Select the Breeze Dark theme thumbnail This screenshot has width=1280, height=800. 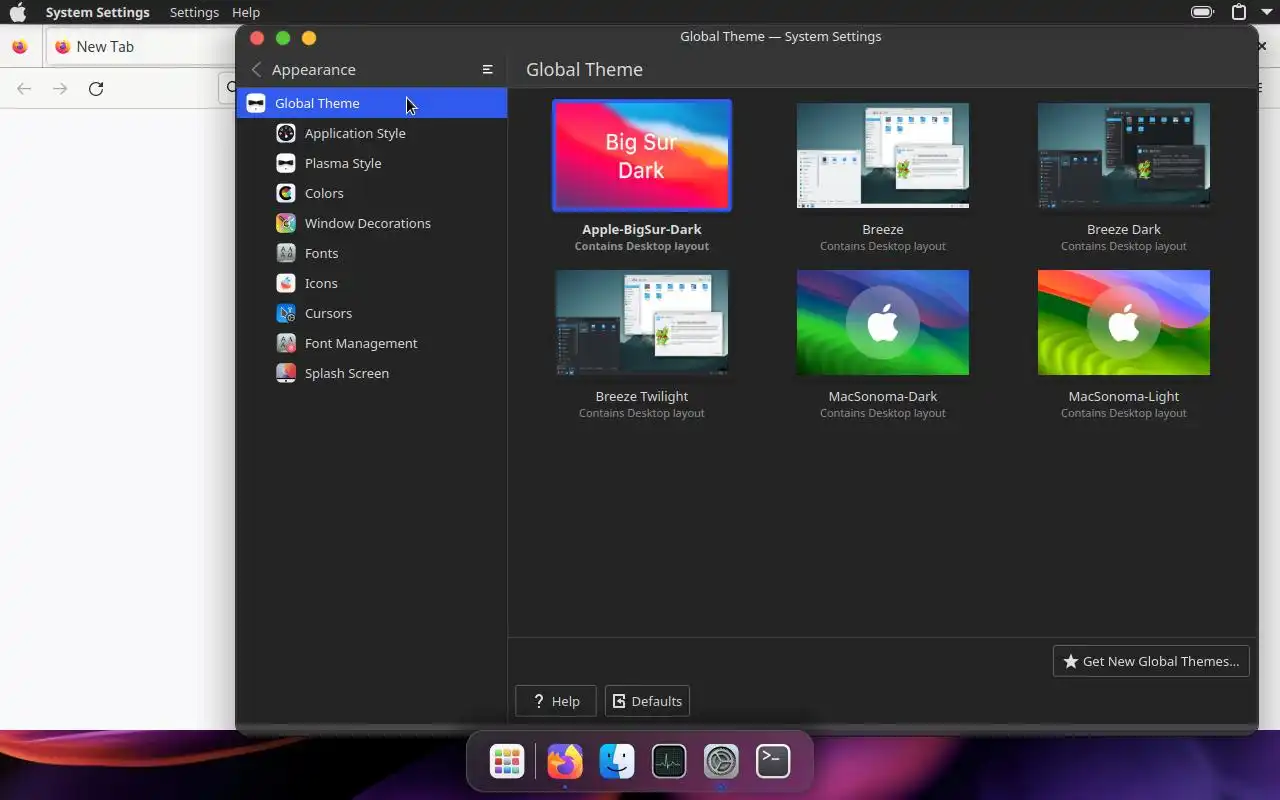click(1124, 155)
